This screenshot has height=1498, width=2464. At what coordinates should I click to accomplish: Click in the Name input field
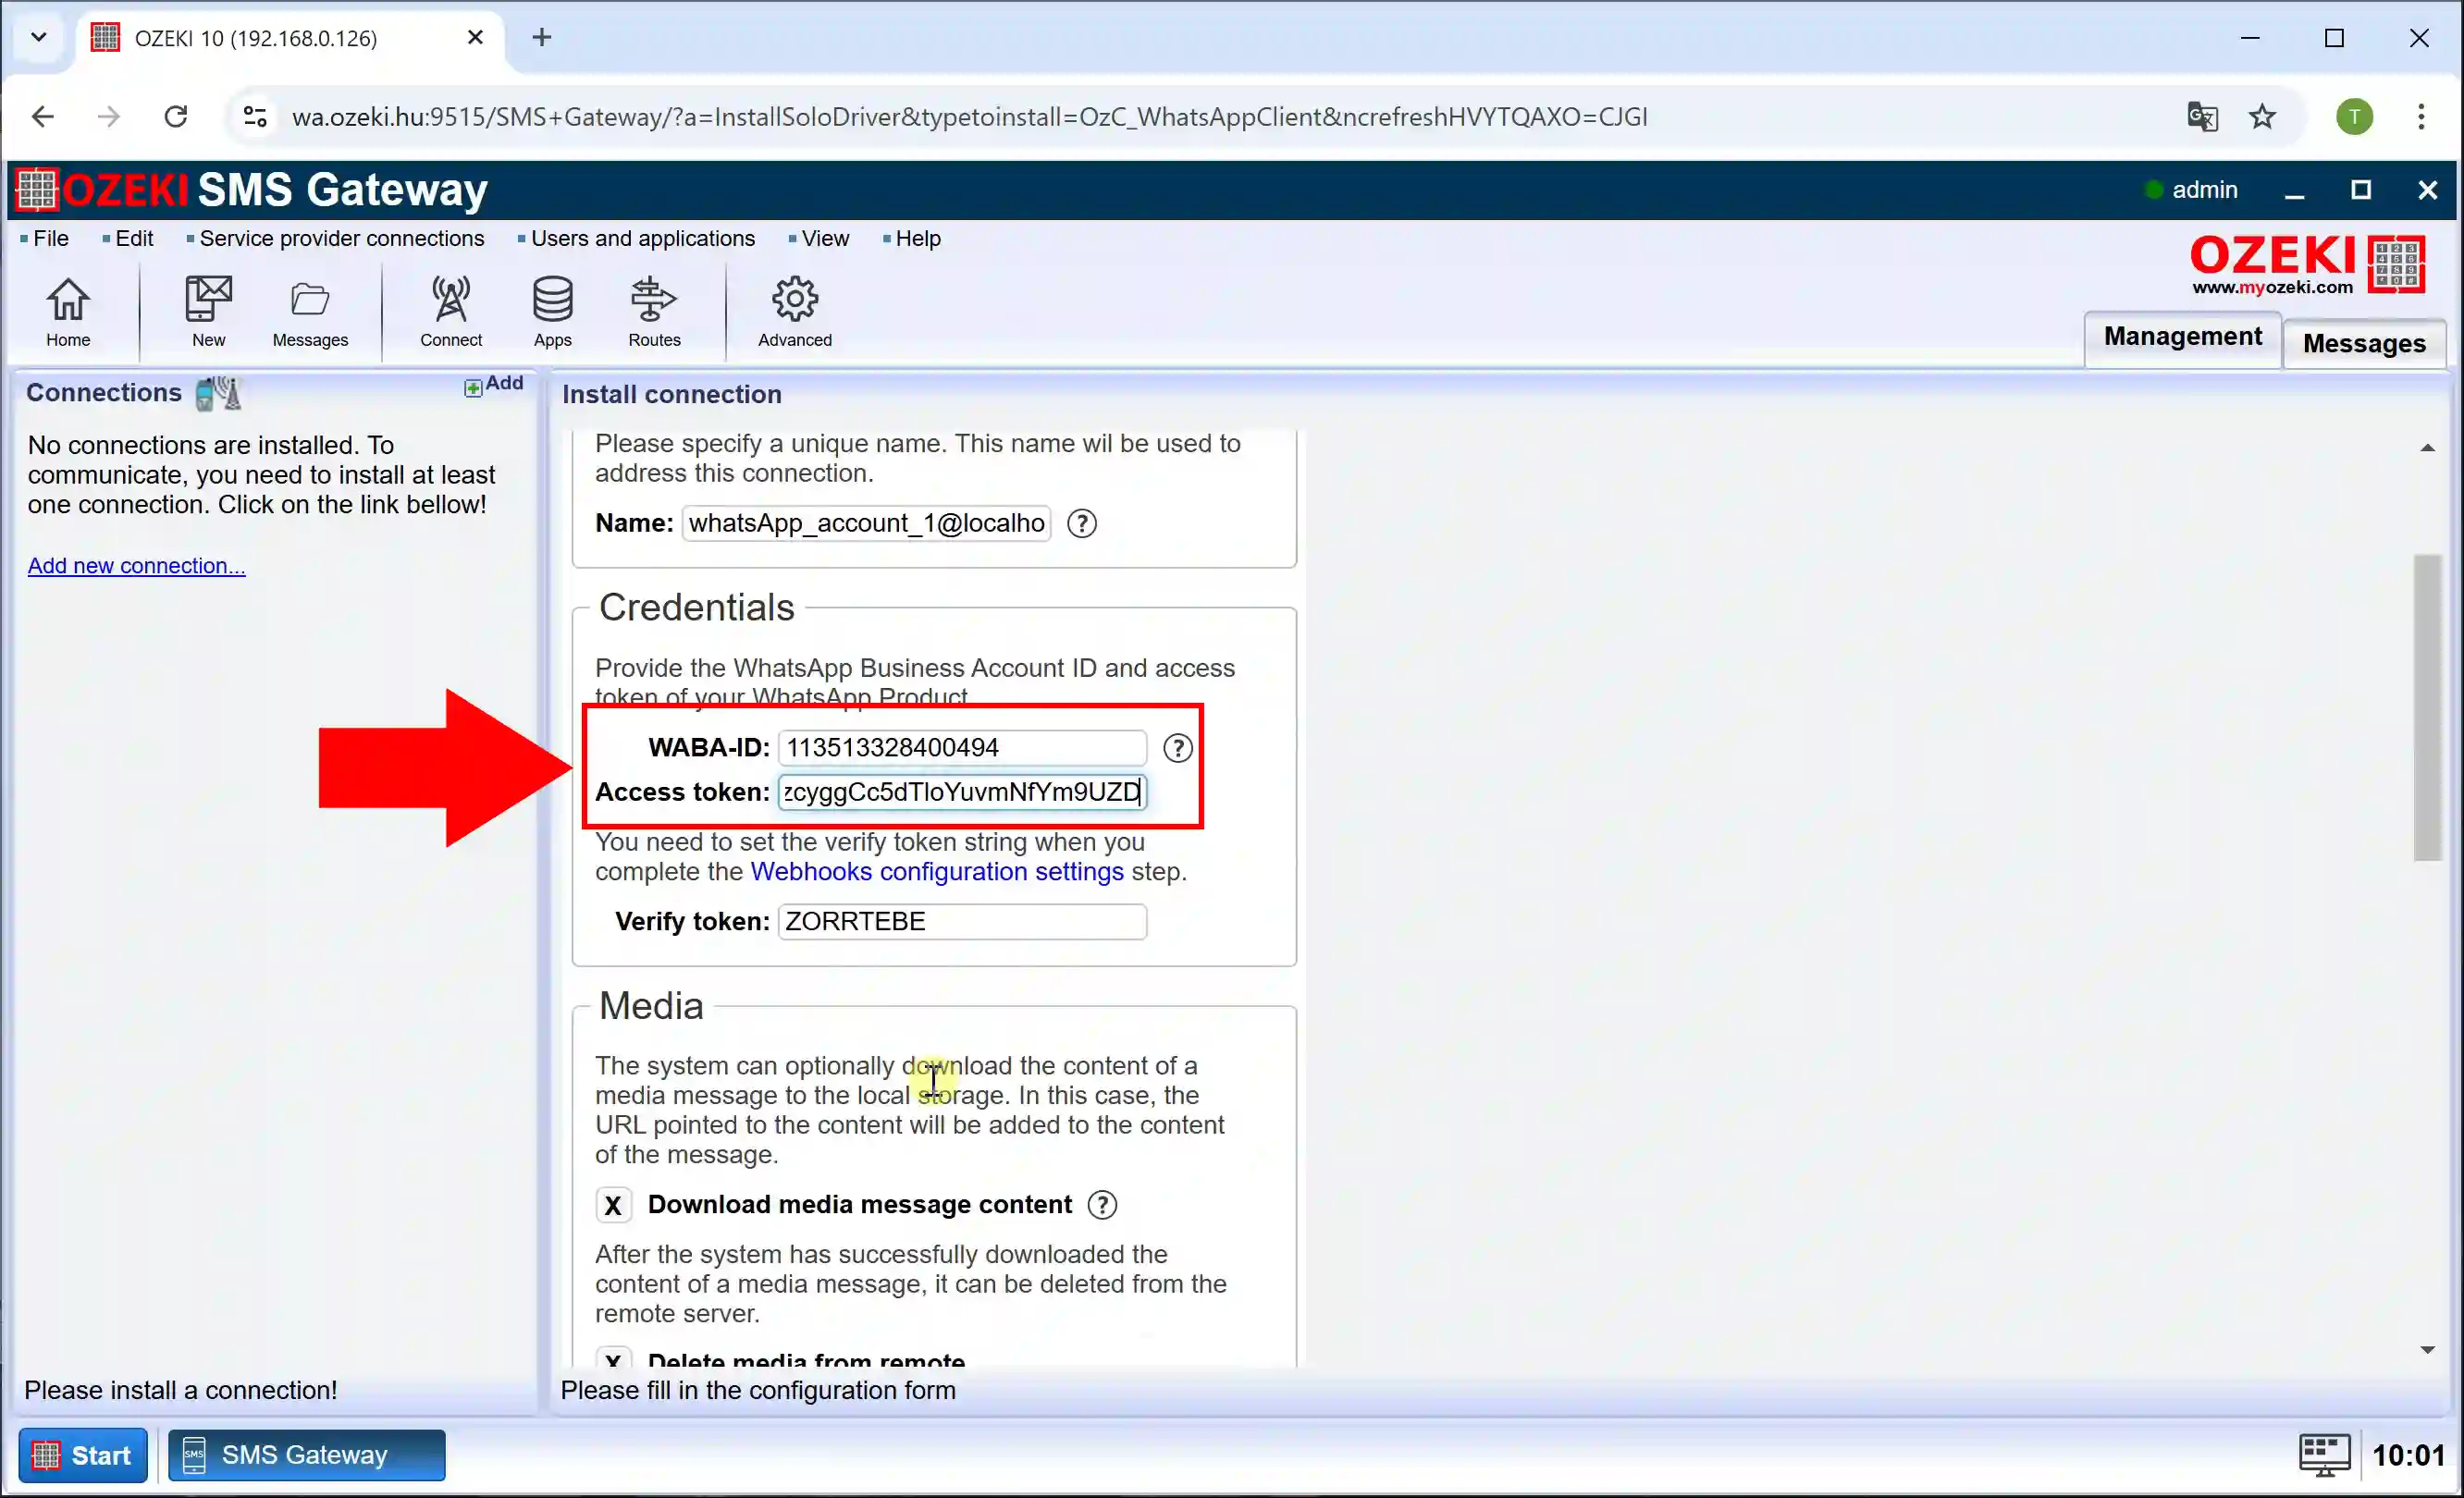[x=866, y=523]
